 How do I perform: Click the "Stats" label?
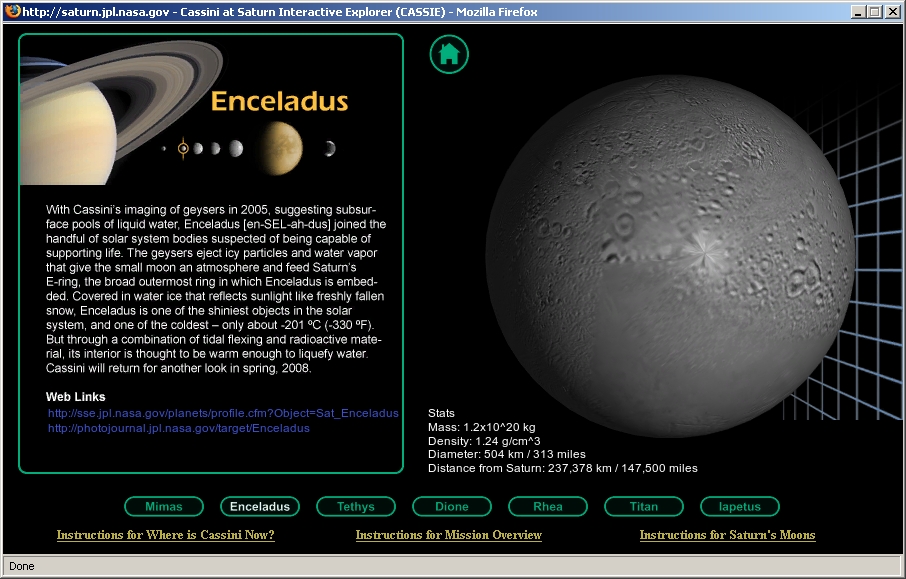click(441, 413)
